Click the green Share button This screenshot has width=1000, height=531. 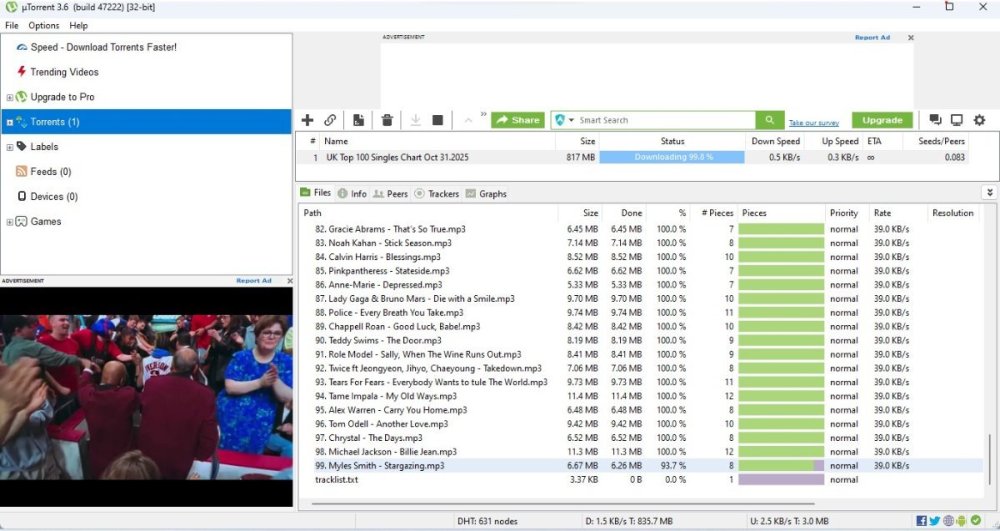pyautogui.click(x=518, y=120)
